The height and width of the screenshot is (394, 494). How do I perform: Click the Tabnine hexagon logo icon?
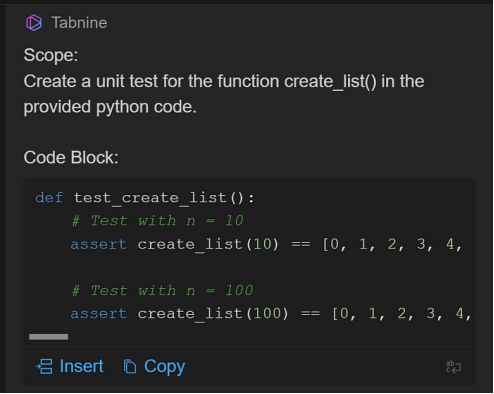point(34,23)
